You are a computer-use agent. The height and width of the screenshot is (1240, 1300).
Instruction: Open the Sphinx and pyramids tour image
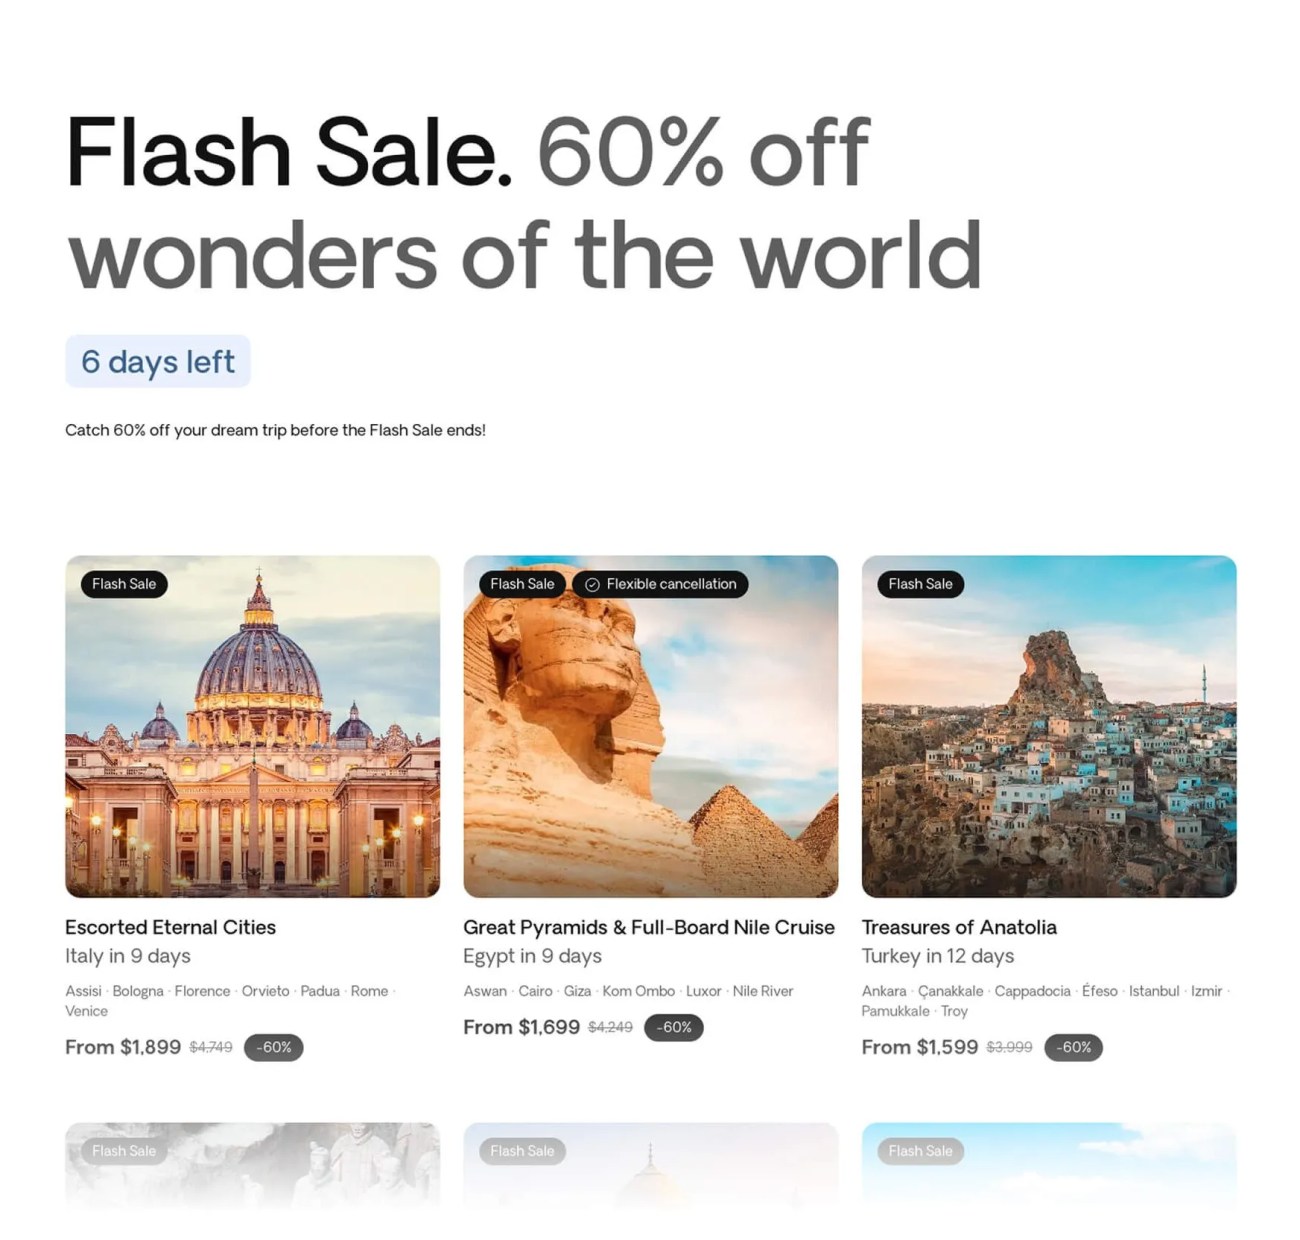[650, 726]
